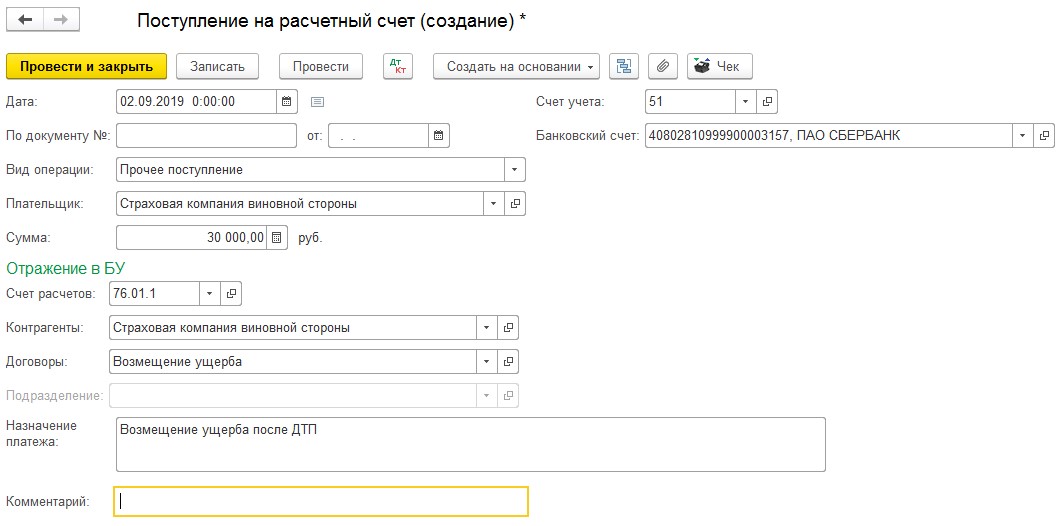This screenshot has width=1061, height=526.
Task: Open the Банковский счет record icon
Action: (x=1044, y=136)
